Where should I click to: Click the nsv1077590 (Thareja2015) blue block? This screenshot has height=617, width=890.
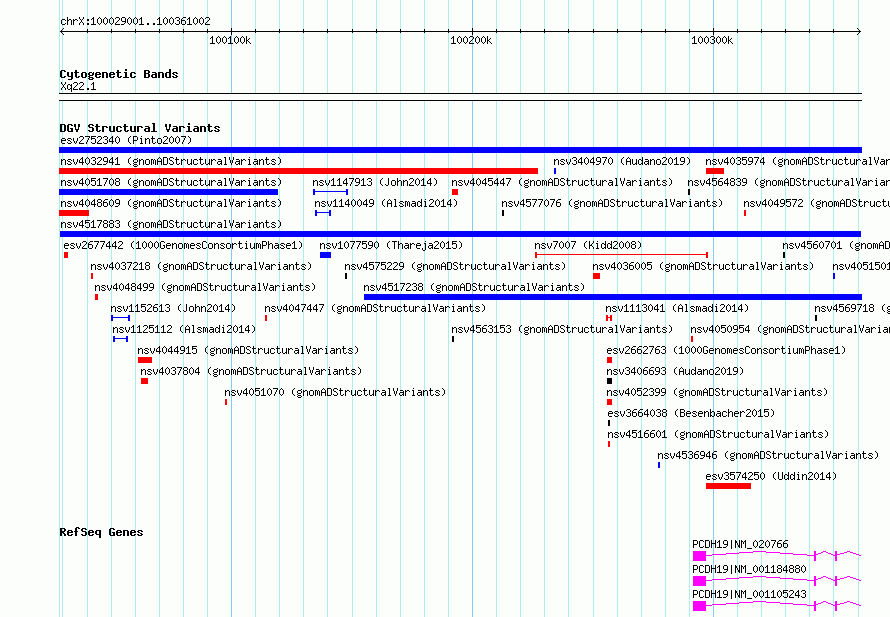(x=325, y=255)
